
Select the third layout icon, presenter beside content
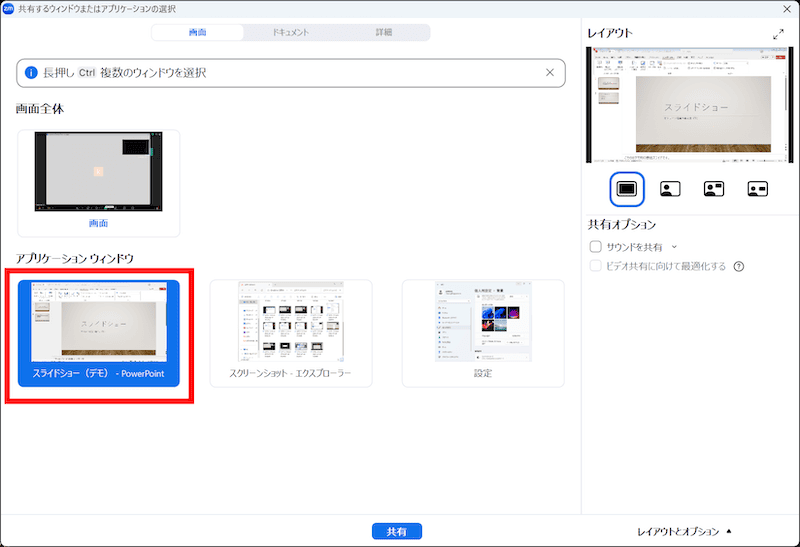(x=713, y=187)
